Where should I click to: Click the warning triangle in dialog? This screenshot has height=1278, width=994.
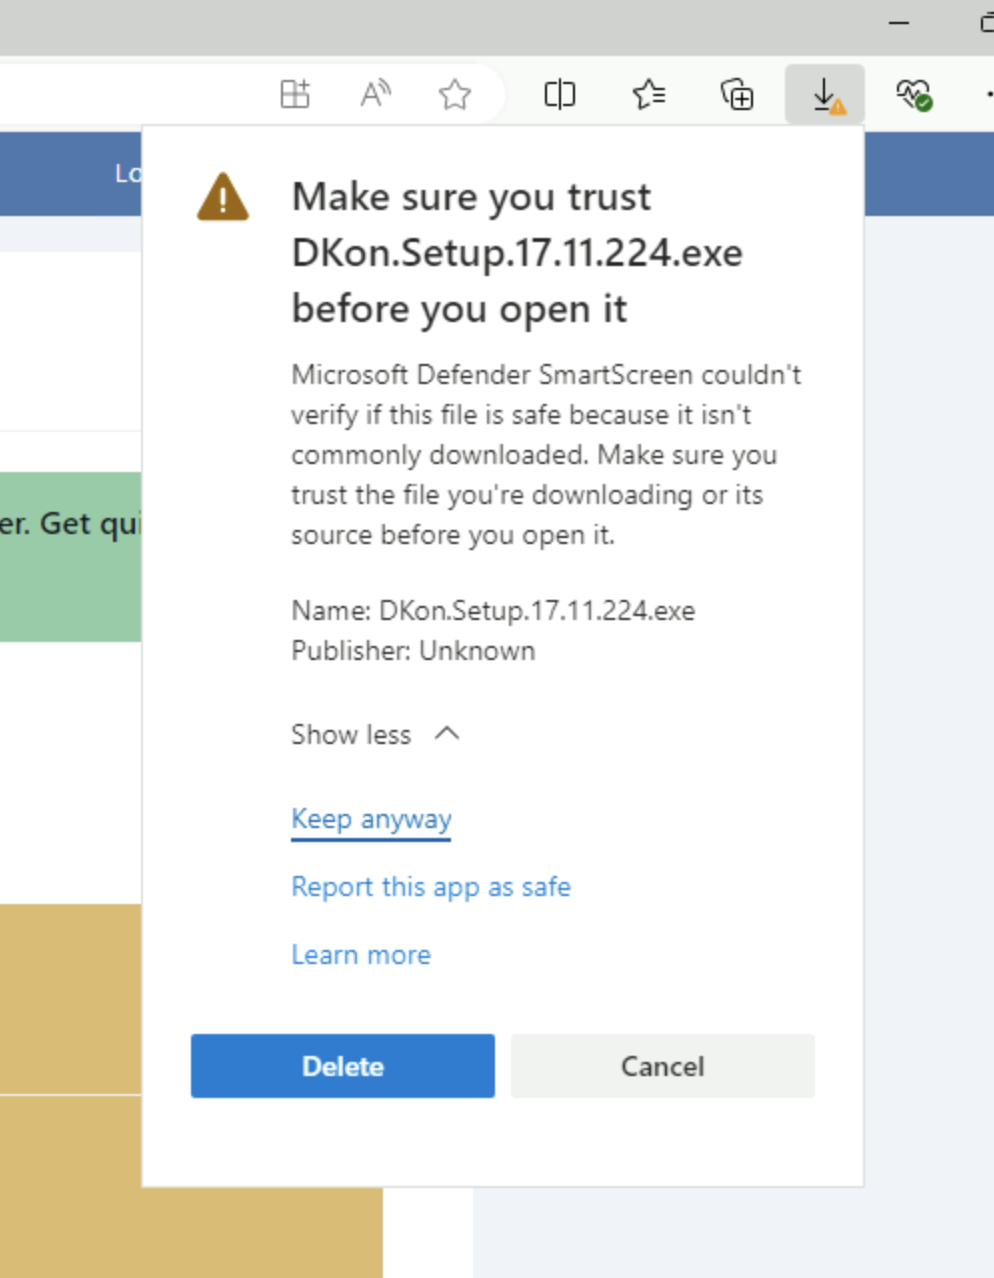[223, 197]
